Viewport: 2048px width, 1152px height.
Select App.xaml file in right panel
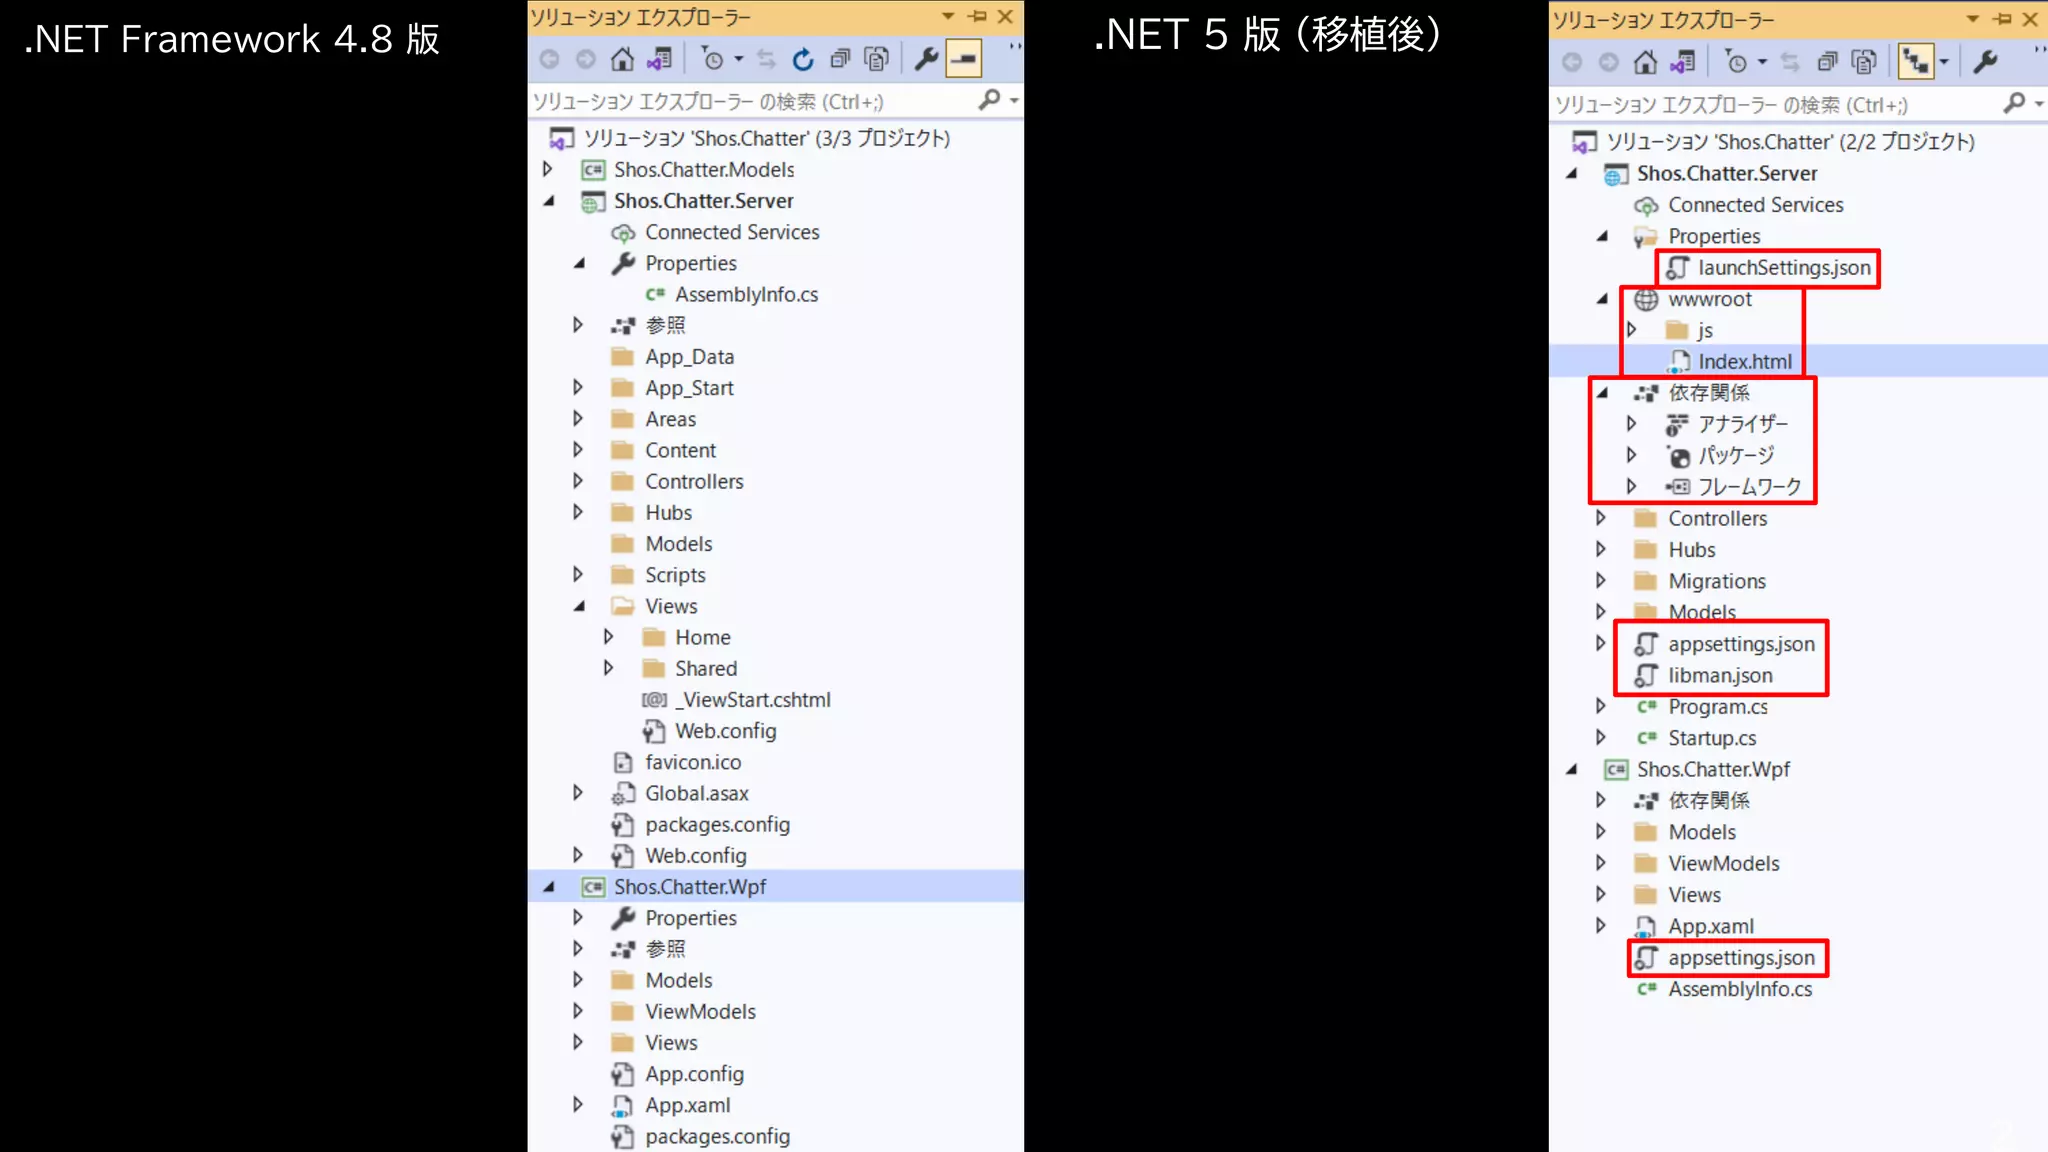(1711, 926)
